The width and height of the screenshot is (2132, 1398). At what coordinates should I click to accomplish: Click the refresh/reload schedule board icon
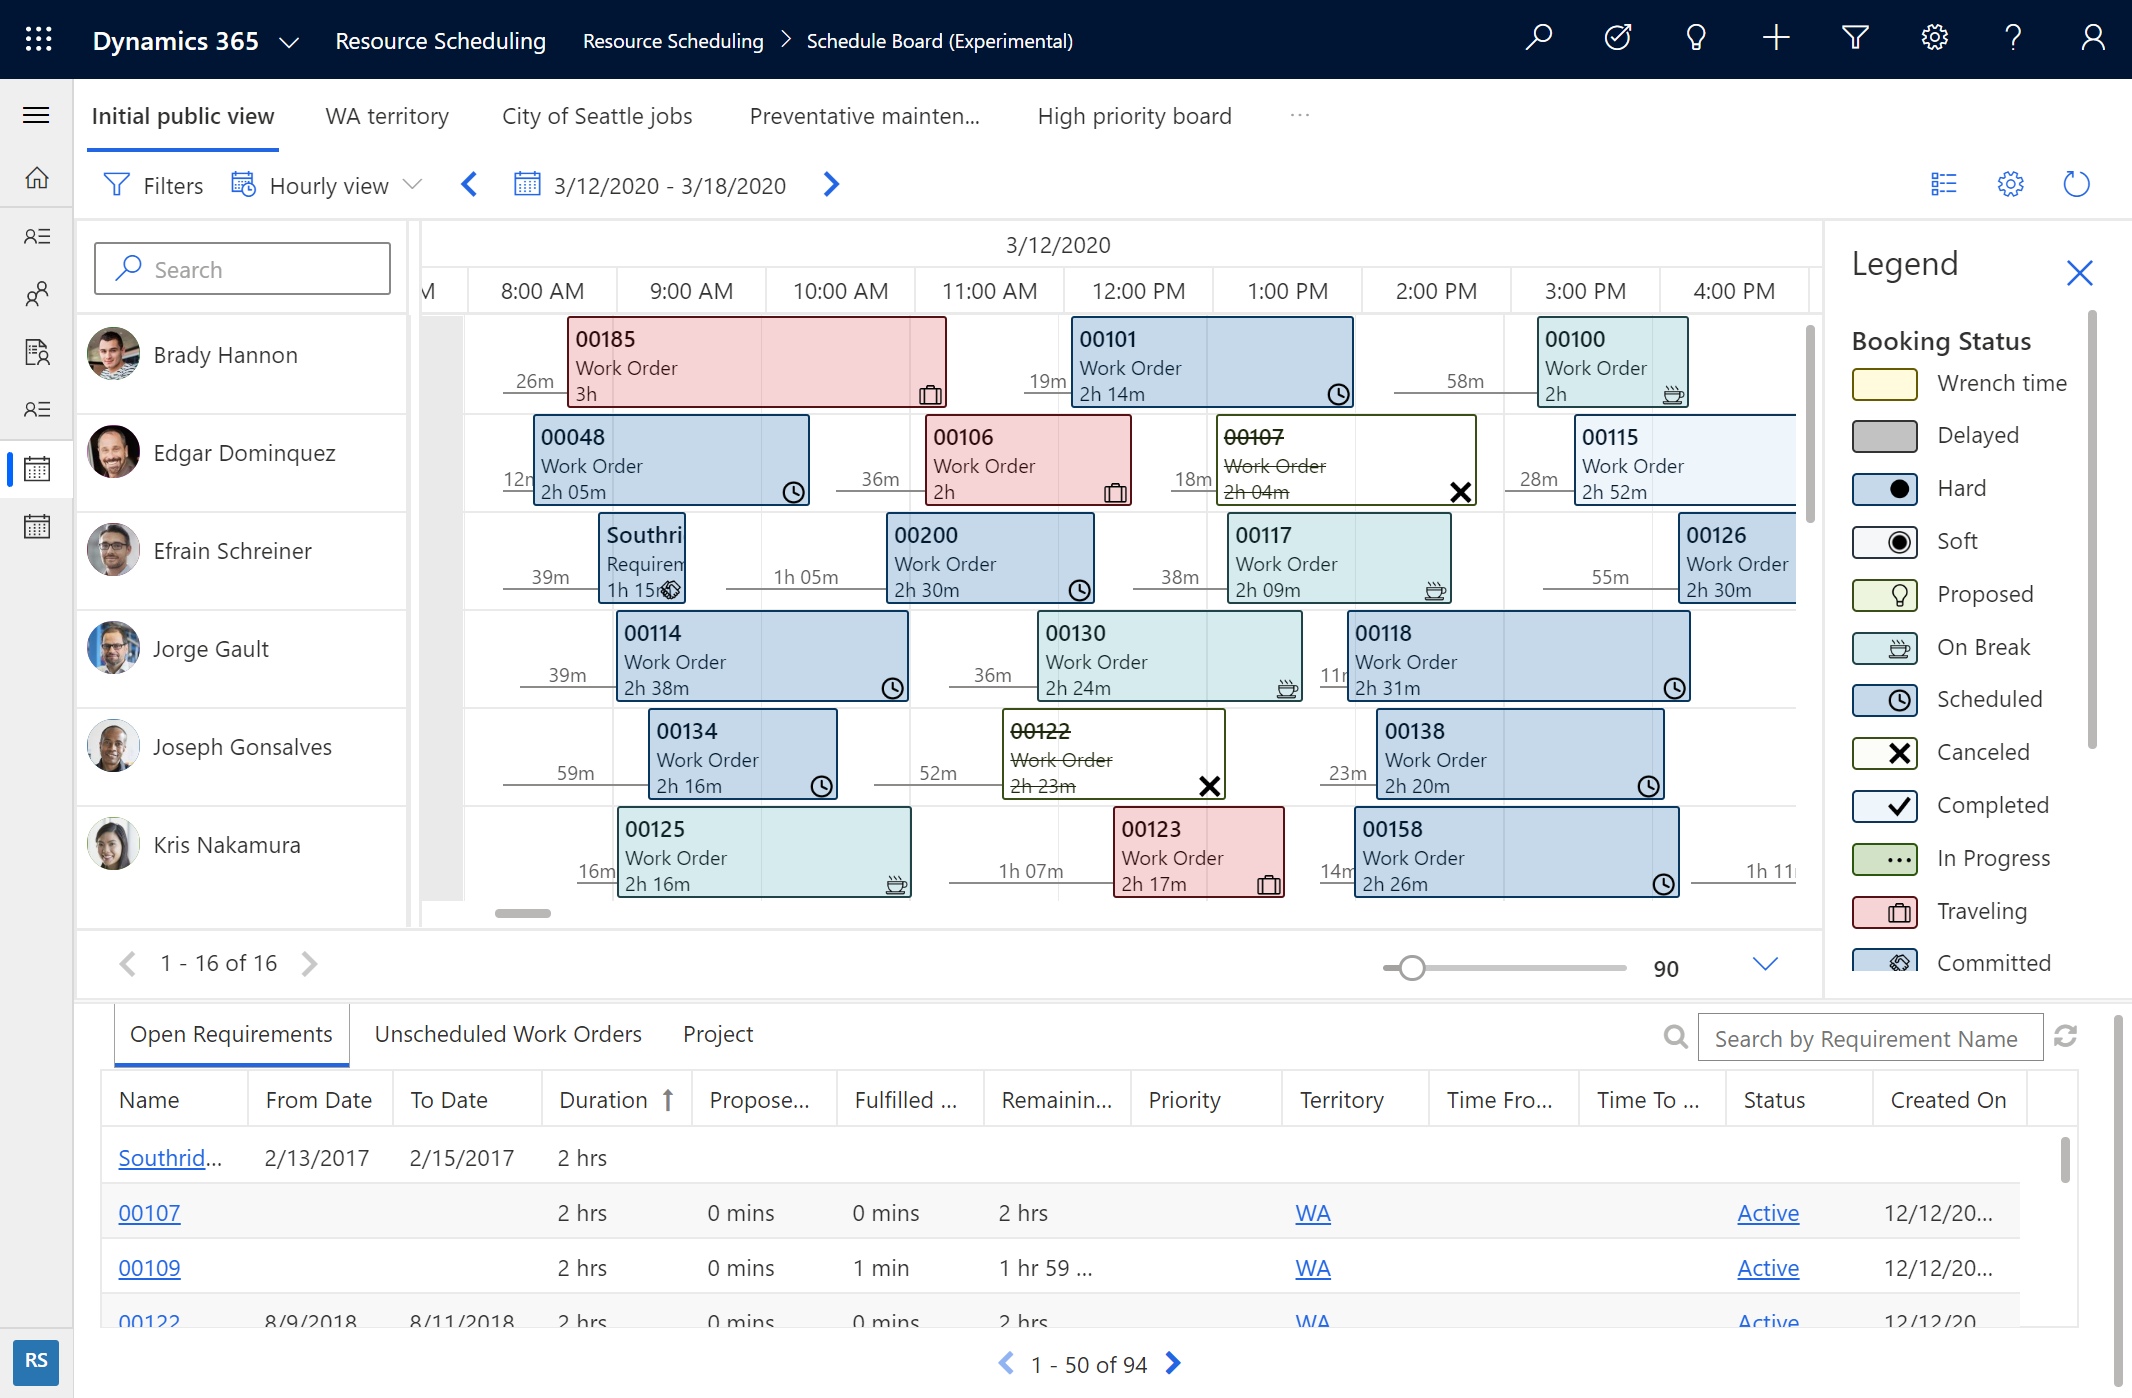[x=2077, y=184]
